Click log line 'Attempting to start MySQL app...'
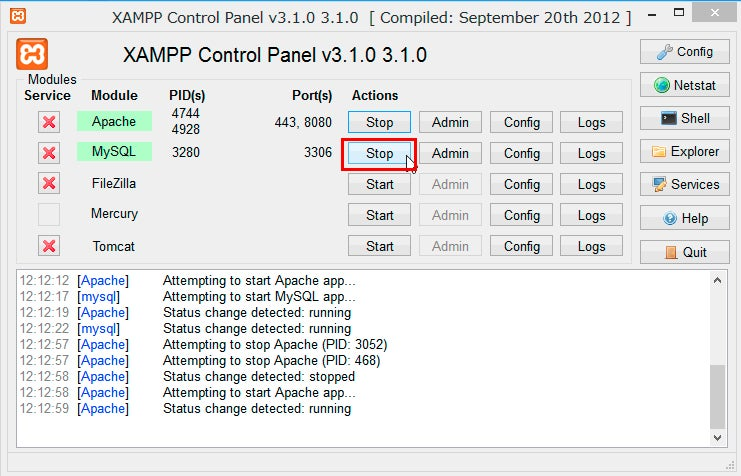The height and width of the screenshot is (476, 741). click(x=259, y=297)
